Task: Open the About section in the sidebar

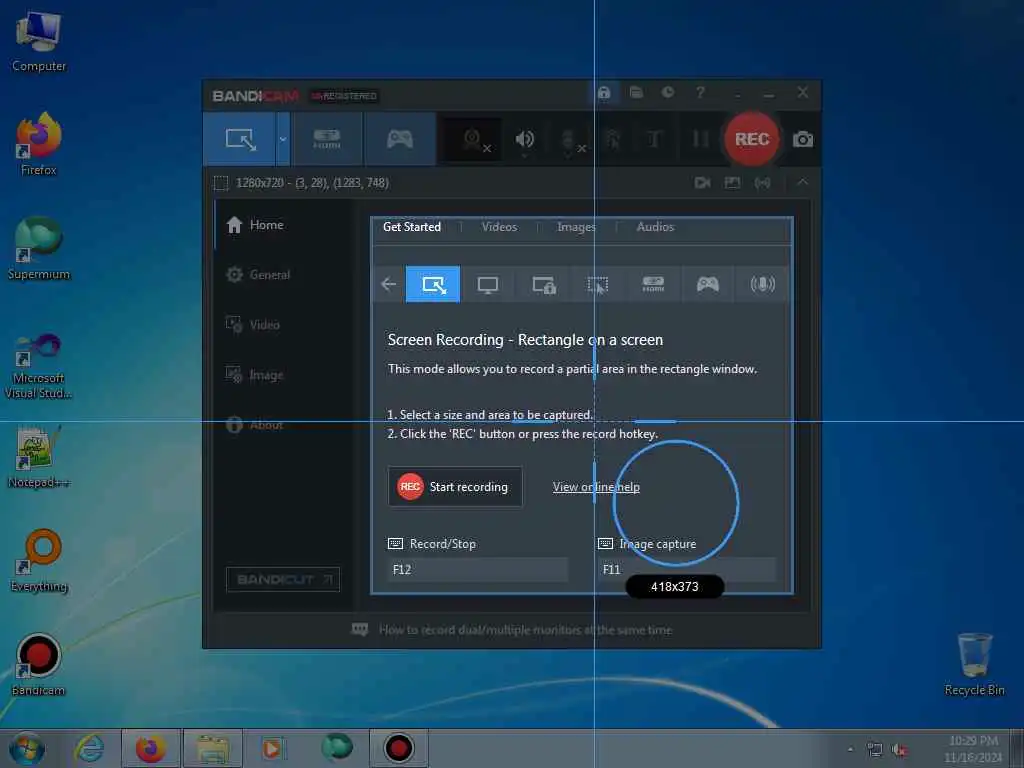Action: [x=255, y=425]
